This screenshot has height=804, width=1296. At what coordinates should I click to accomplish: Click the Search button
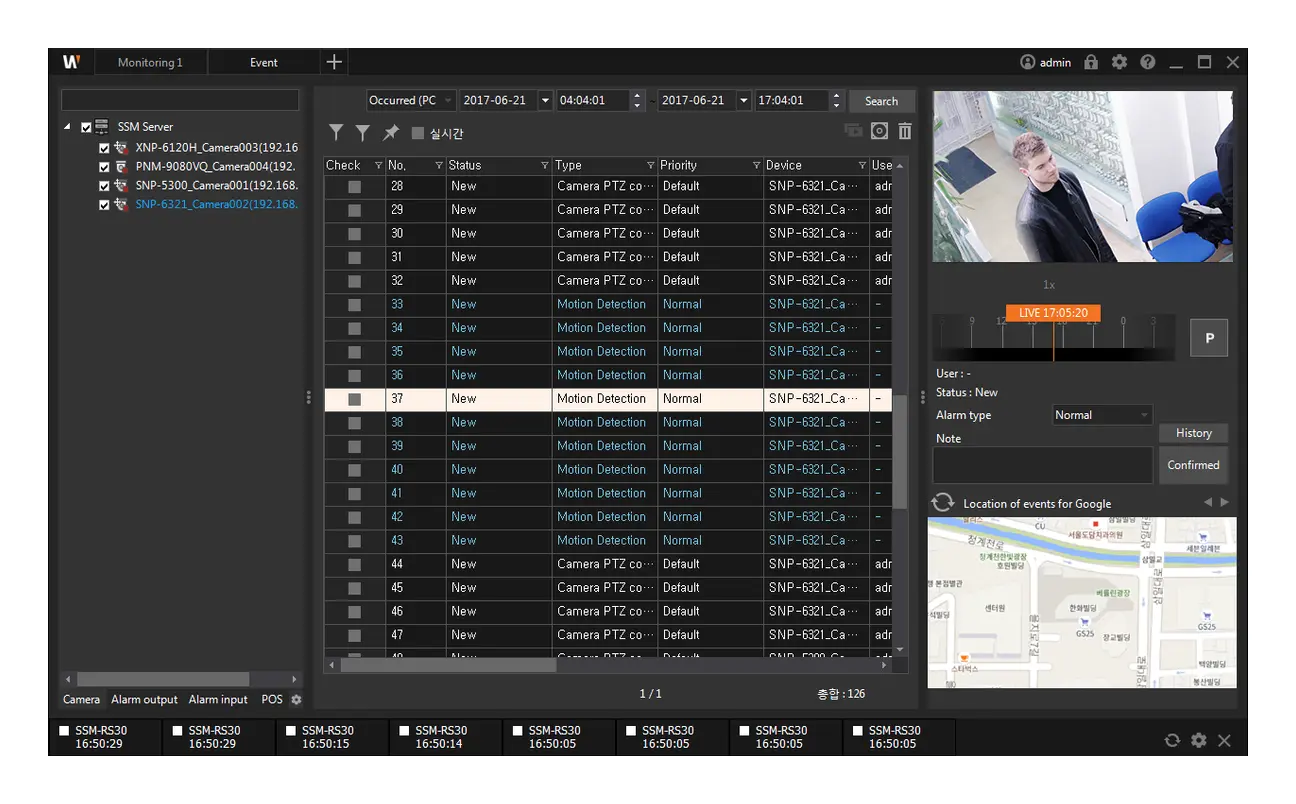point(881,101)
